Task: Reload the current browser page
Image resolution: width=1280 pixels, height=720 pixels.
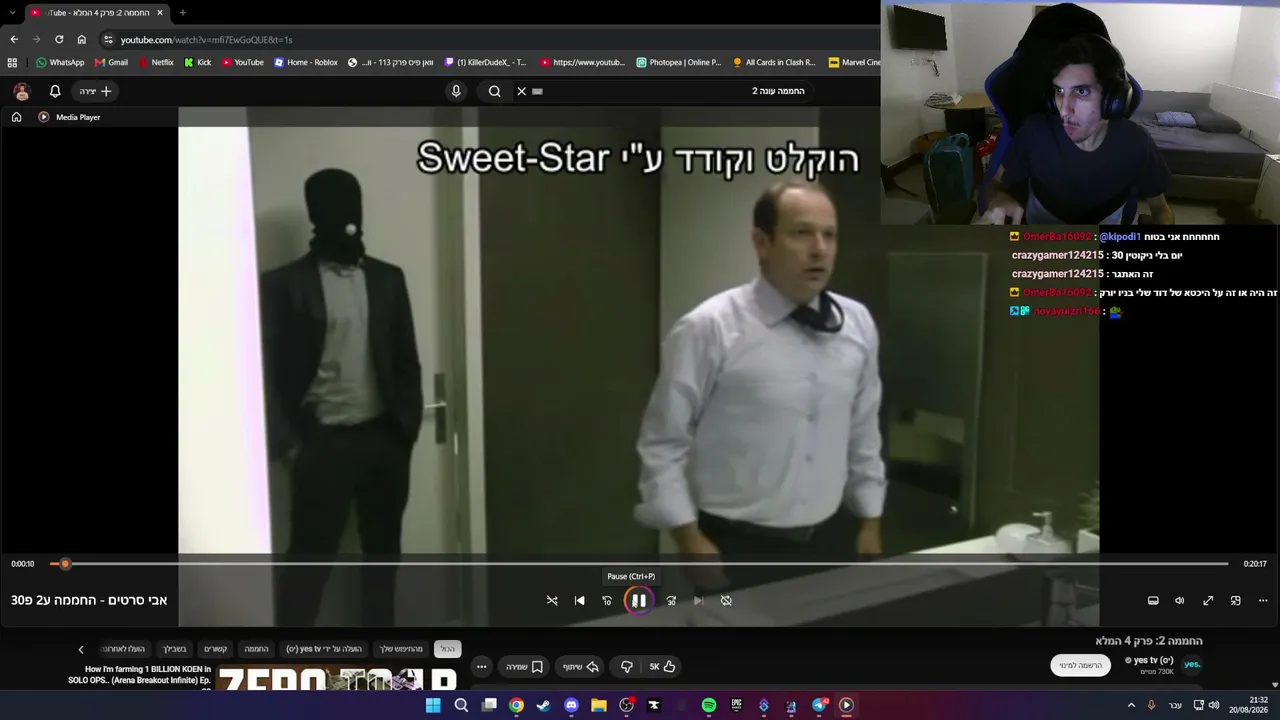Action: 59,40
